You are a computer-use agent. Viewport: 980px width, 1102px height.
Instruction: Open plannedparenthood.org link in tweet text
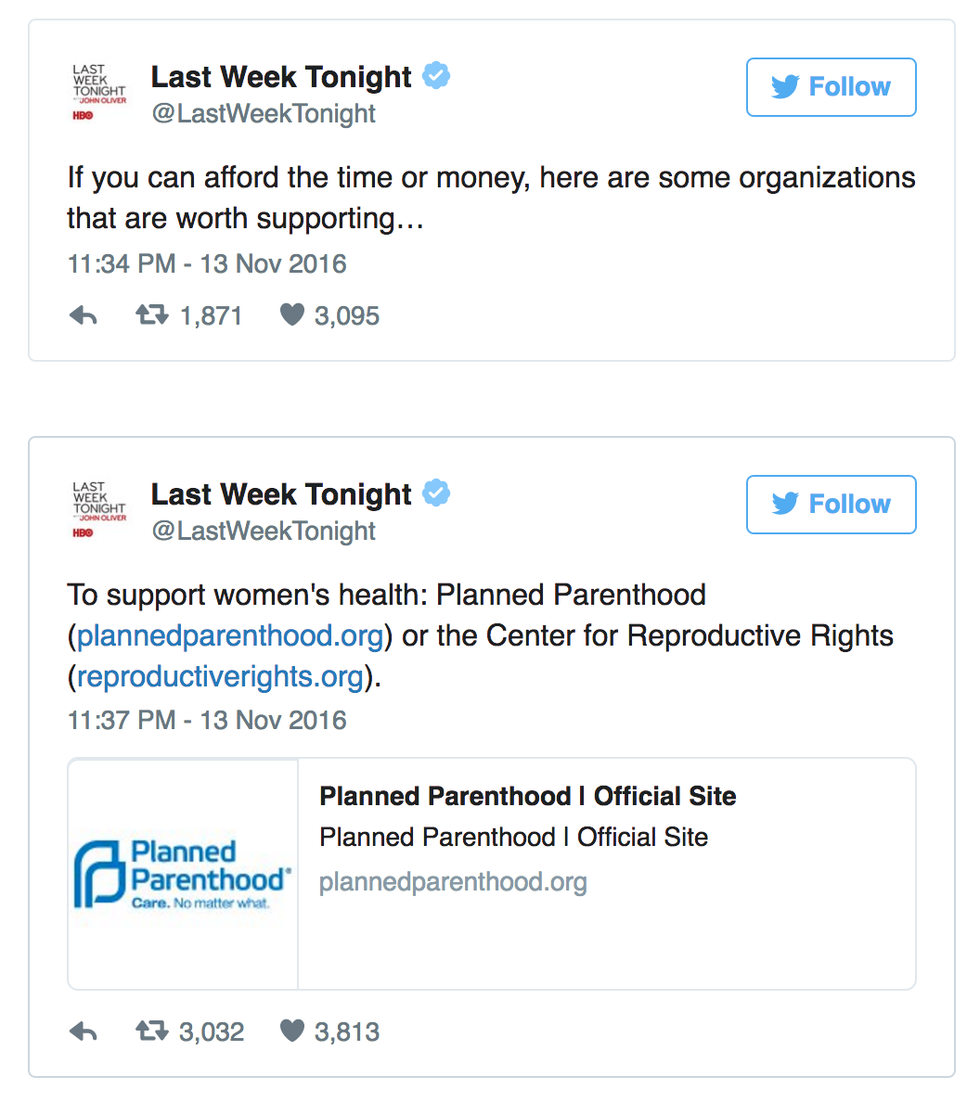coord(230,636)
